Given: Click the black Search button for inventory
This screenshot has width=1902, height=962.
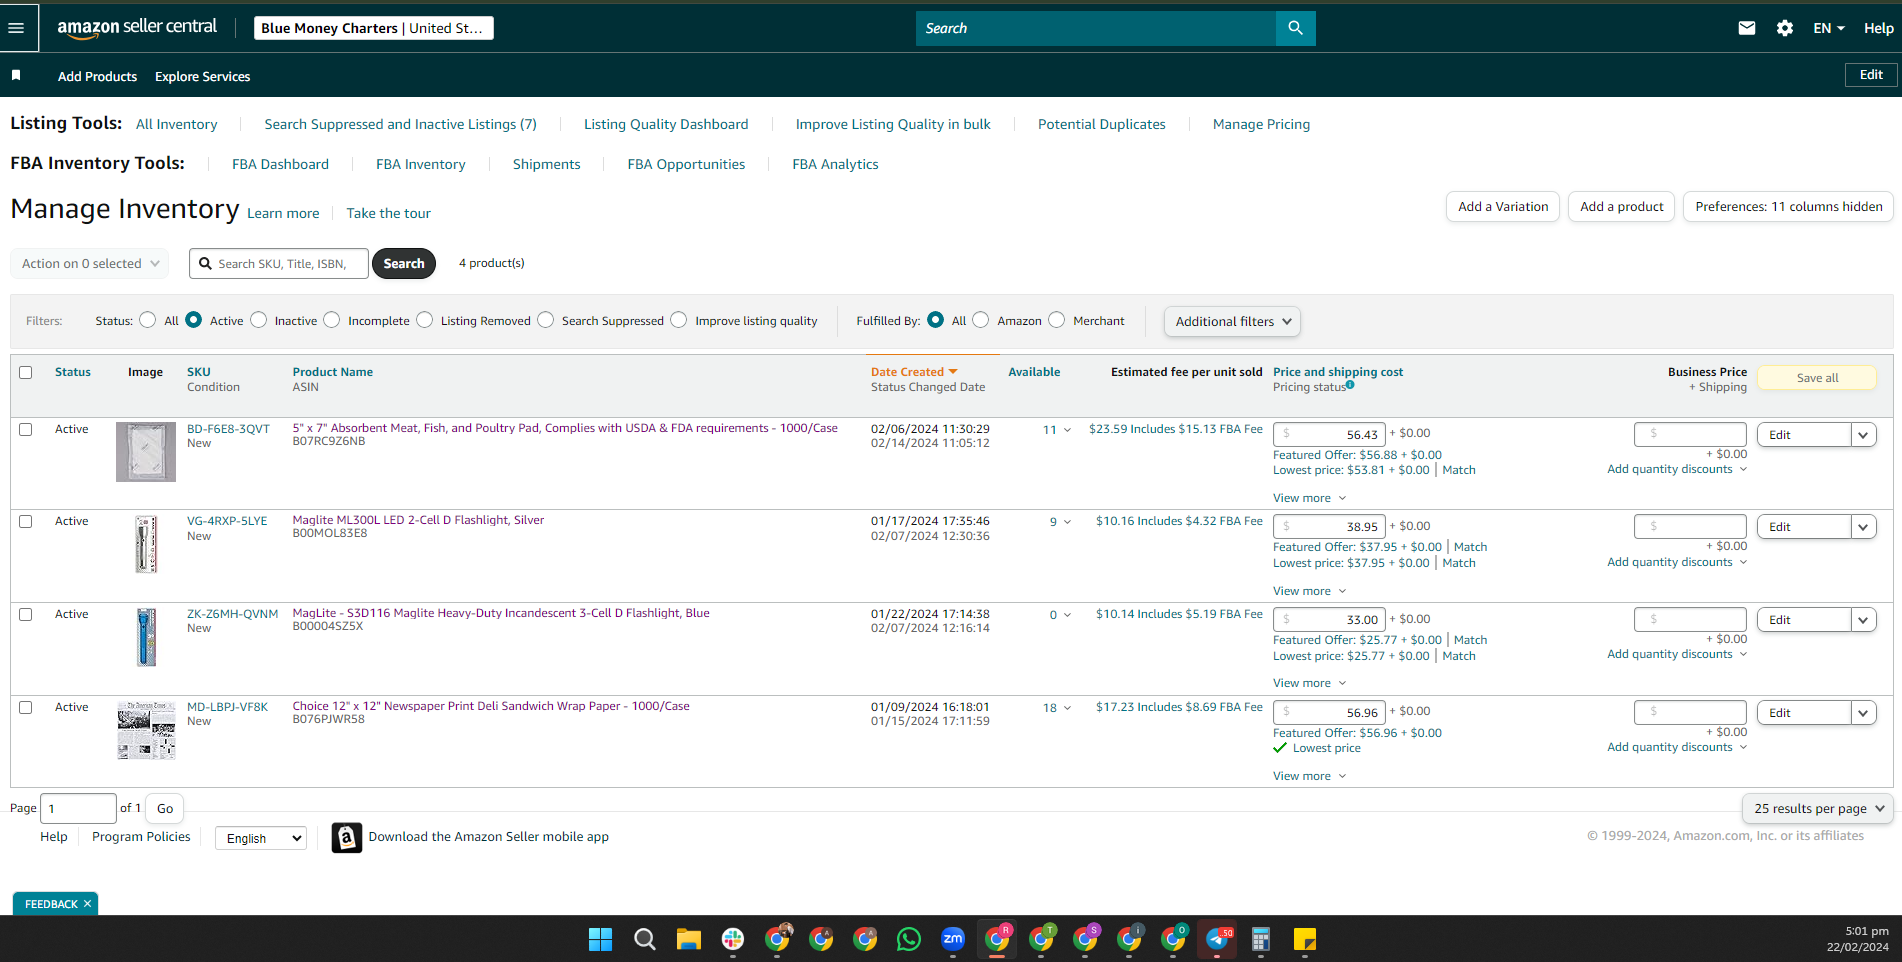Looking at the screenshot, I should click(404, 264).
